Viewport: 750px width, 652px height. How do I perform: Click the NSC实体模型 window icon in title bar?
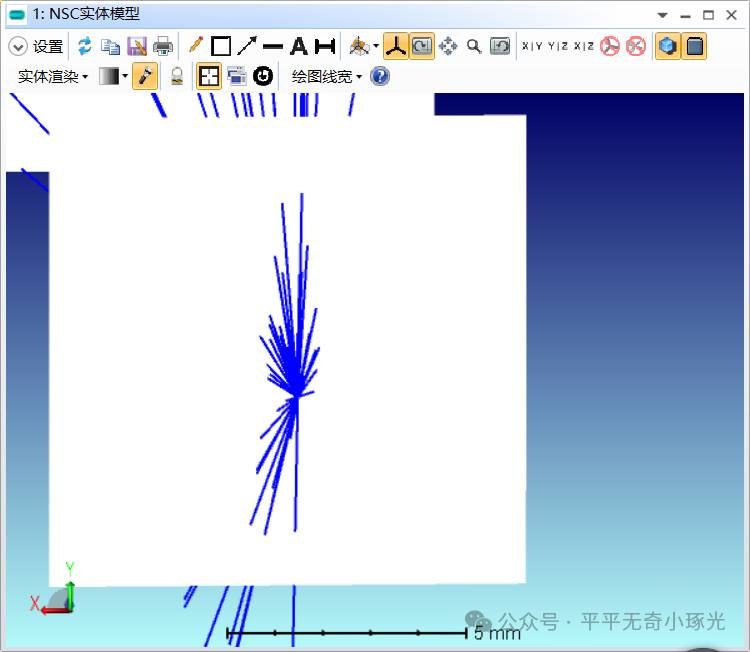click(17, 15)
